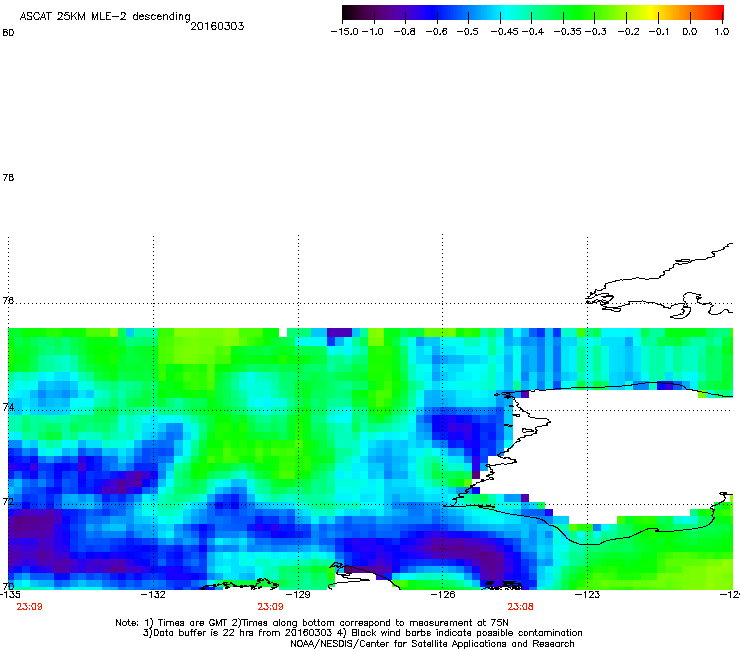The width and height of the screenshot is (740, 650).
Task: Click the 1.0 colorbar label
Action: click(722, 32)
